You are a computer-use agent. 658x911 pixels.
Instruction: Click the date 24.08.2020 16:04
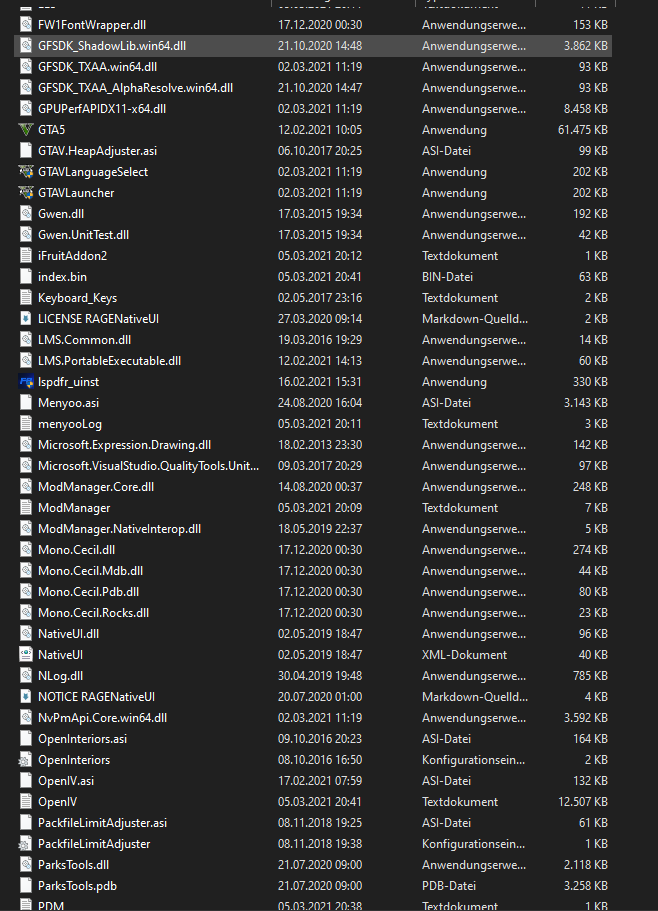coord(319,403)
